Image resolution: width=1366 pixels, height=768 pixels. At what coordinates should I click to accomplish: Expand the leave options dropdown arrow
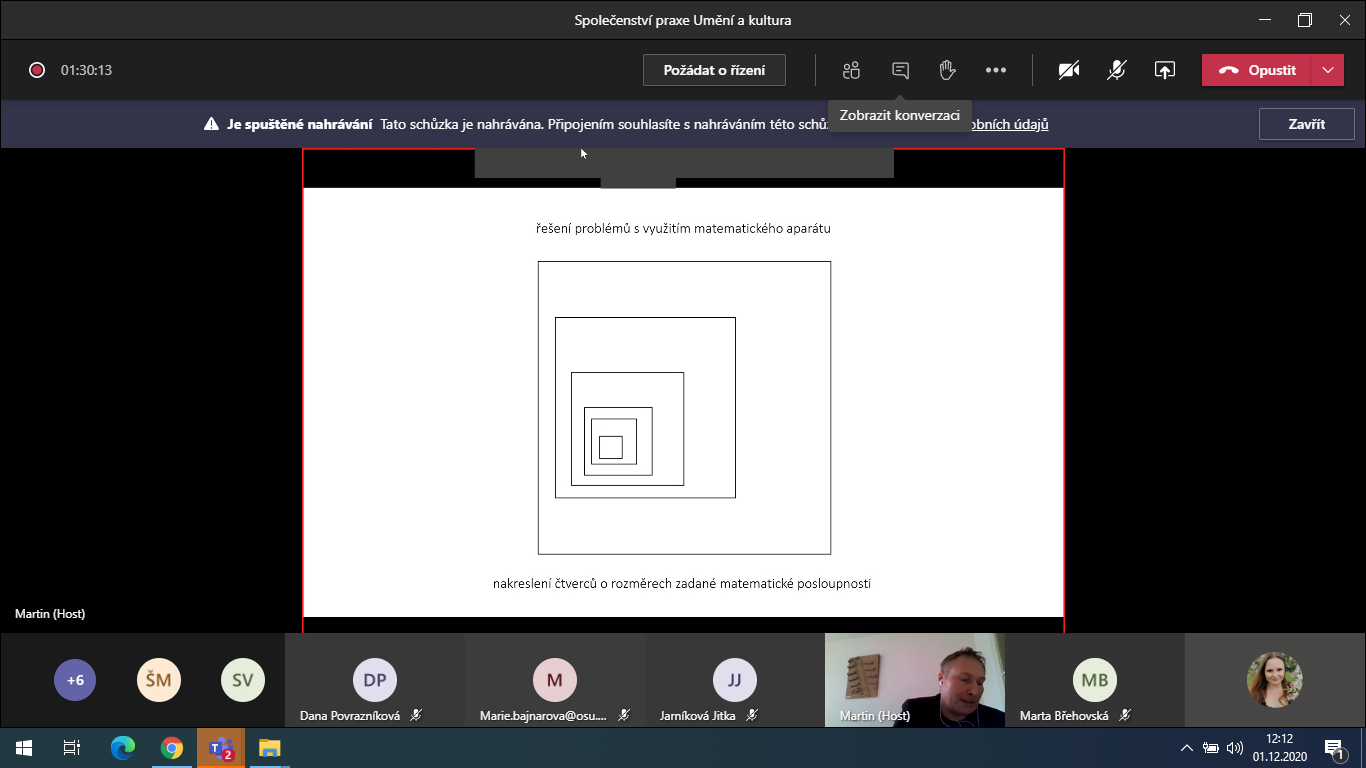pyautogui.click(x=1327, y=70)
